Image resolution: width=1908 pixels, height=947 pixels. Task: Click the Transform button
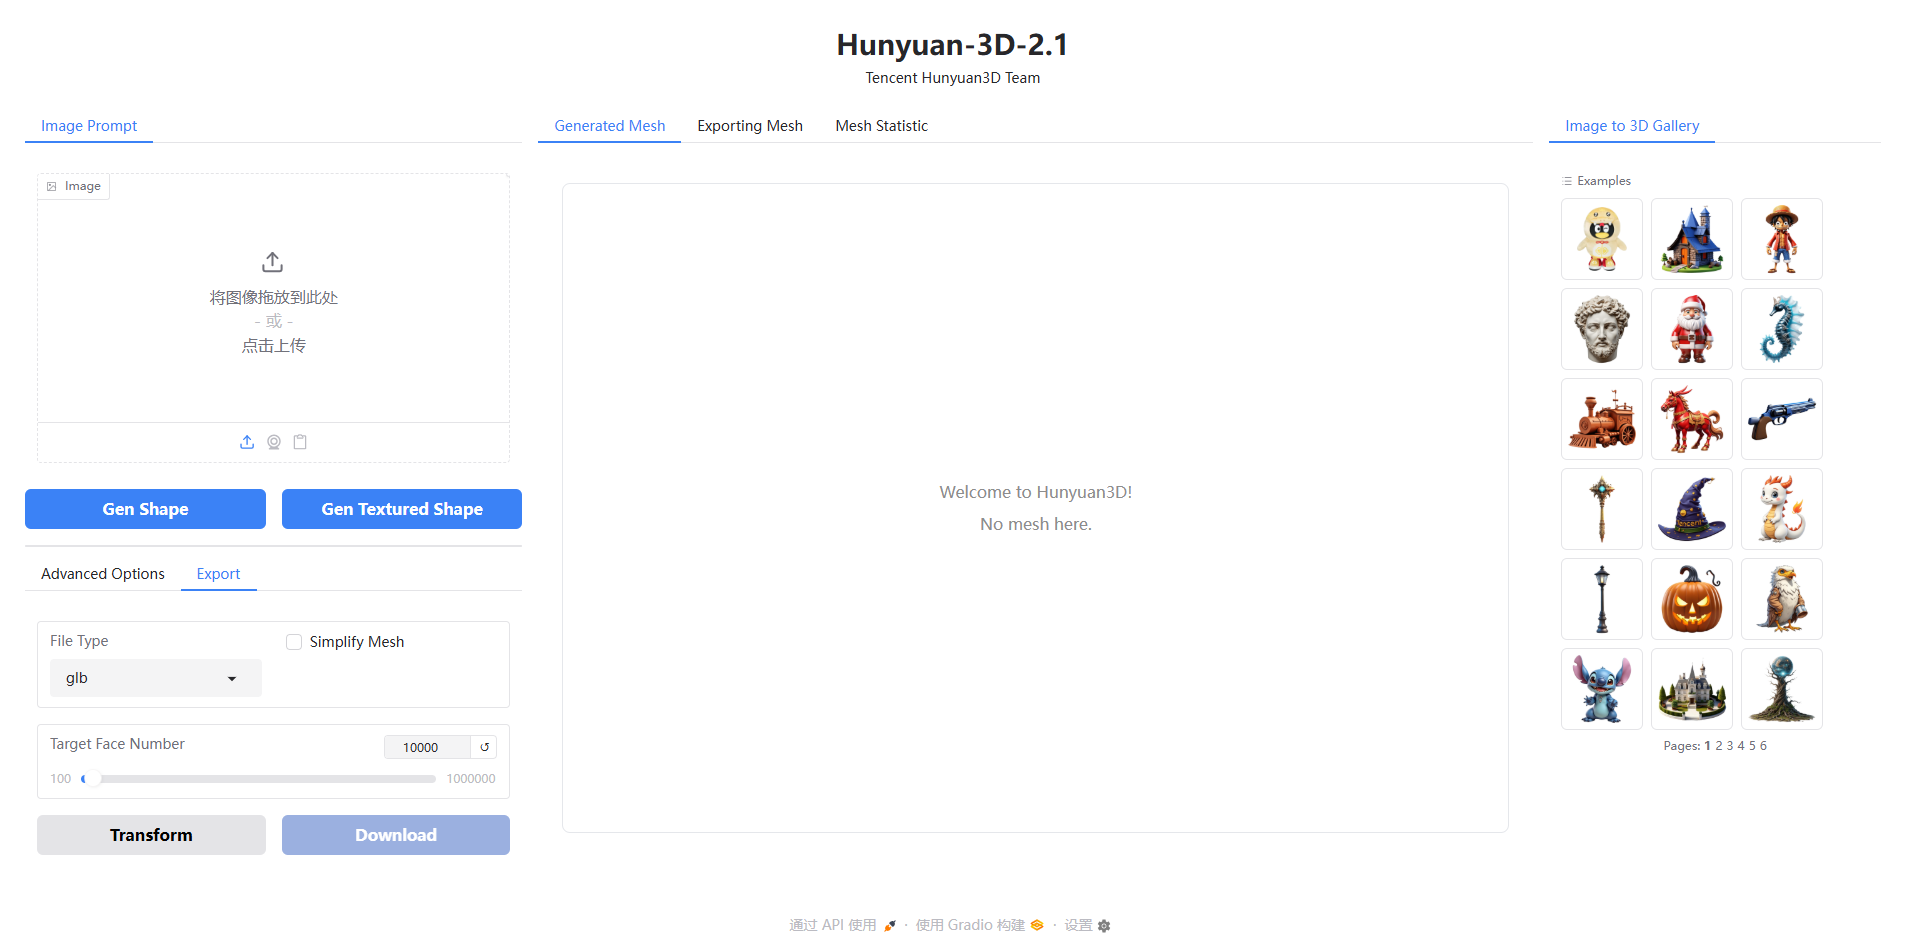point(151,835)
